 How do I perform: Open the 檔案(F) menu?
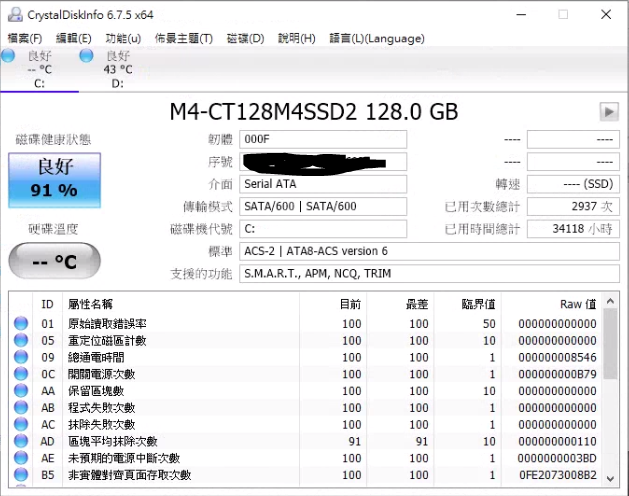25,39
